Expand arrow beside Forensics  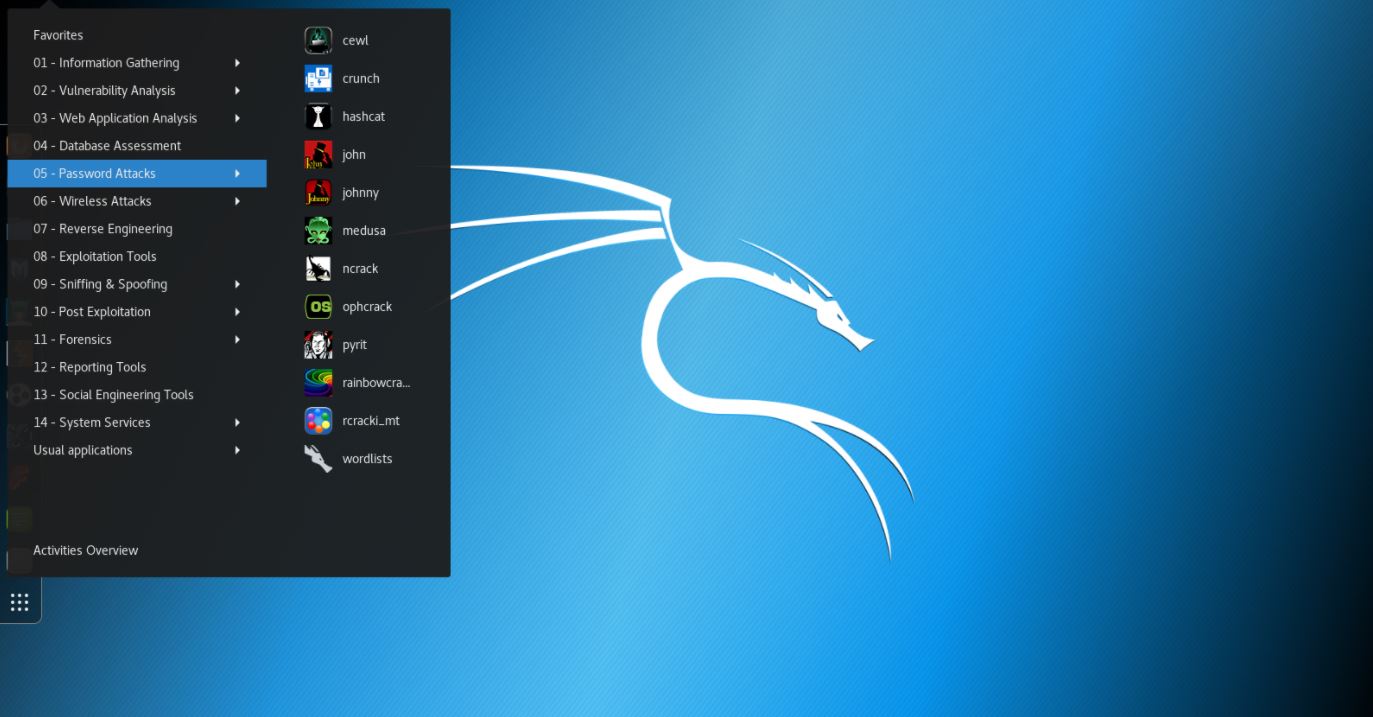point(238,340)
